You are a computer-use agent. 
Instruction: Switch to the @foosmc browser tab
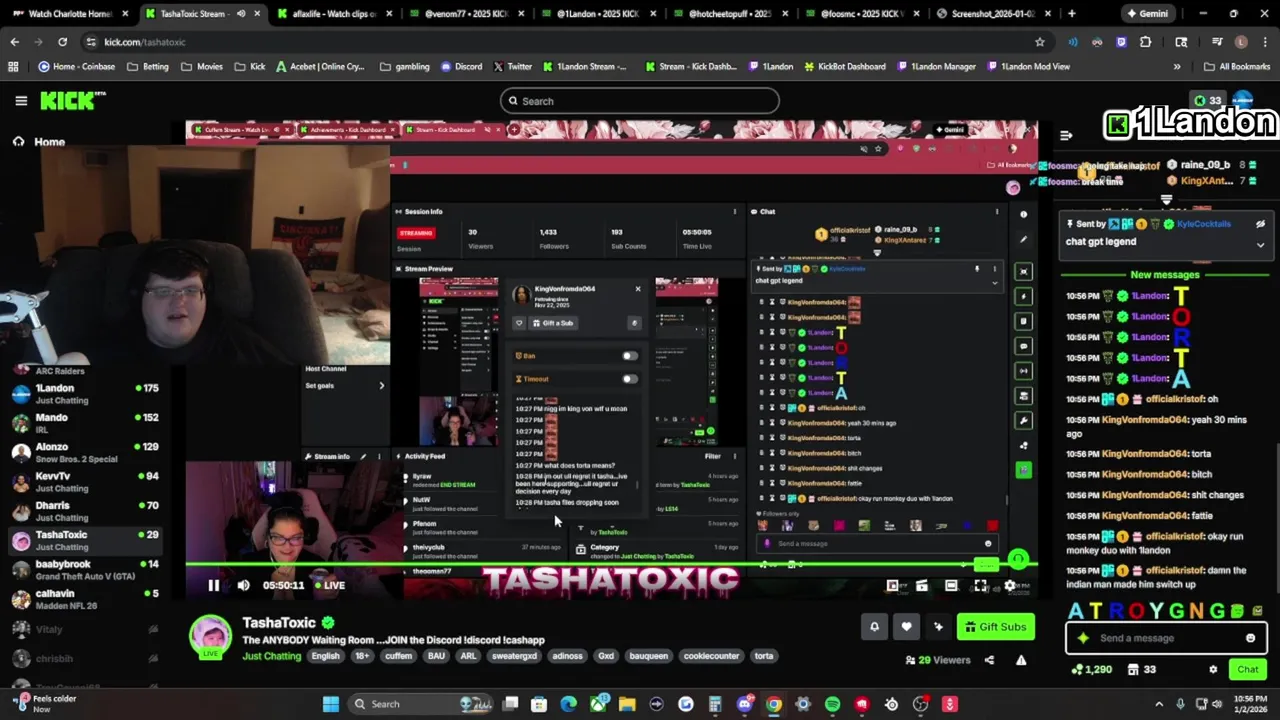pos(861,14)
